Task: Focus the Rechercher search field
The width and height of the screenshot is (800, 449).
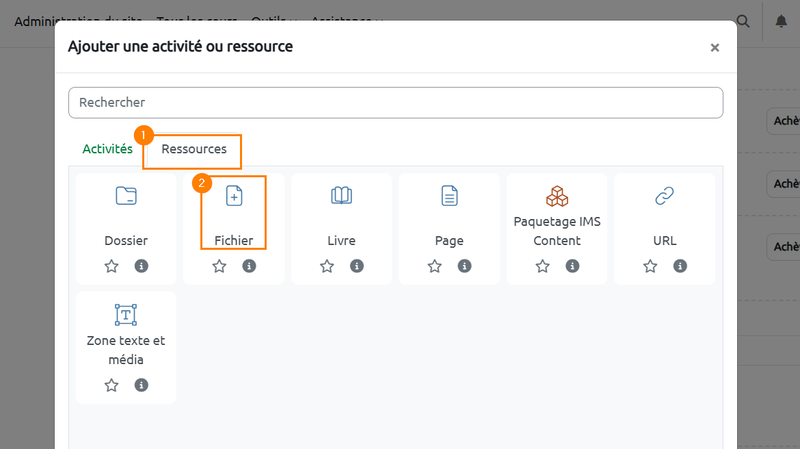Action: [395, 103]
